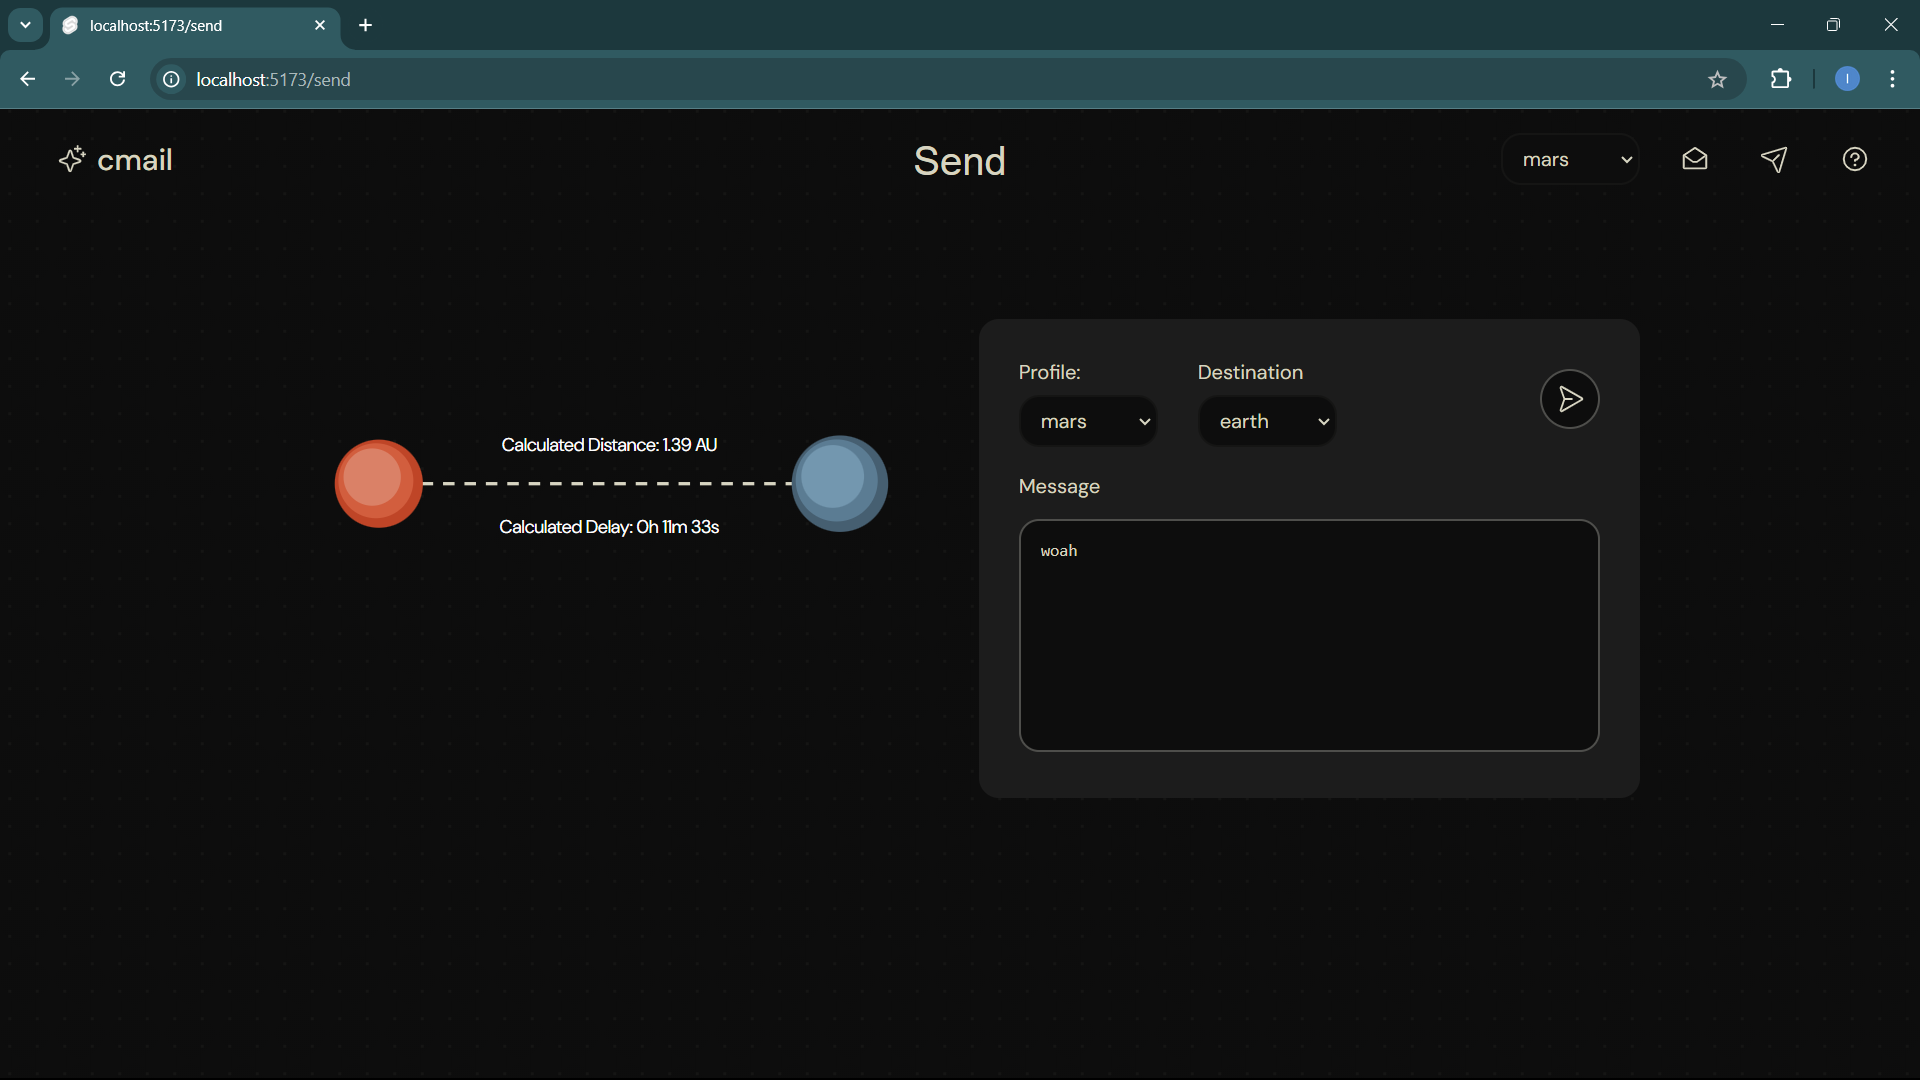Expand the Profile mars dropdown in form

click(x=1088, y=422)
